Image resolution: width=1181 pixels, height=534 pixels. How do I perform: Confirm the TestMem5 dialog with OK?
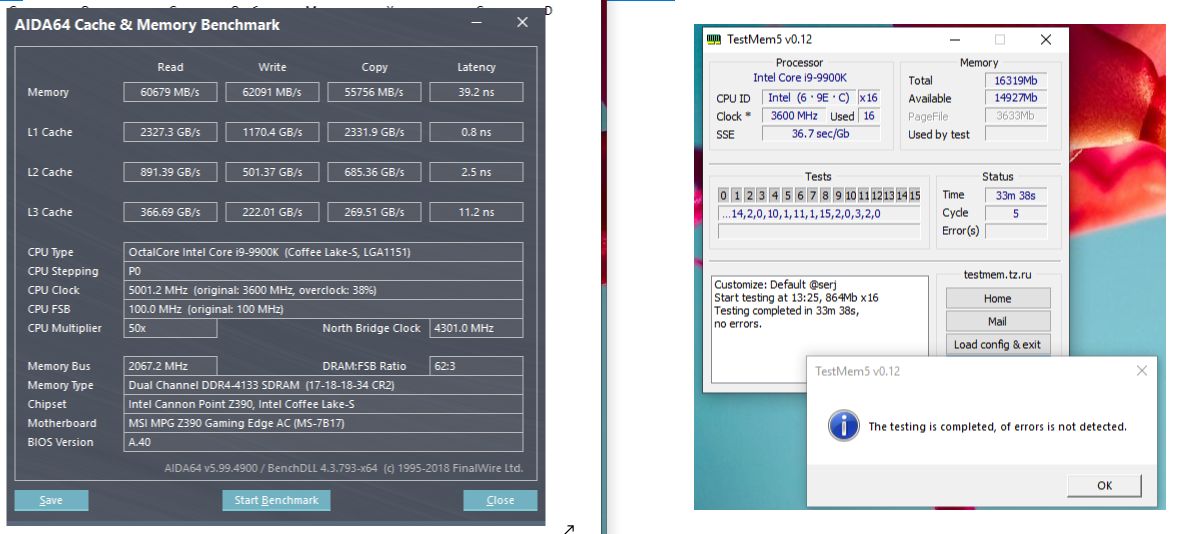[x=1104, y=486]
